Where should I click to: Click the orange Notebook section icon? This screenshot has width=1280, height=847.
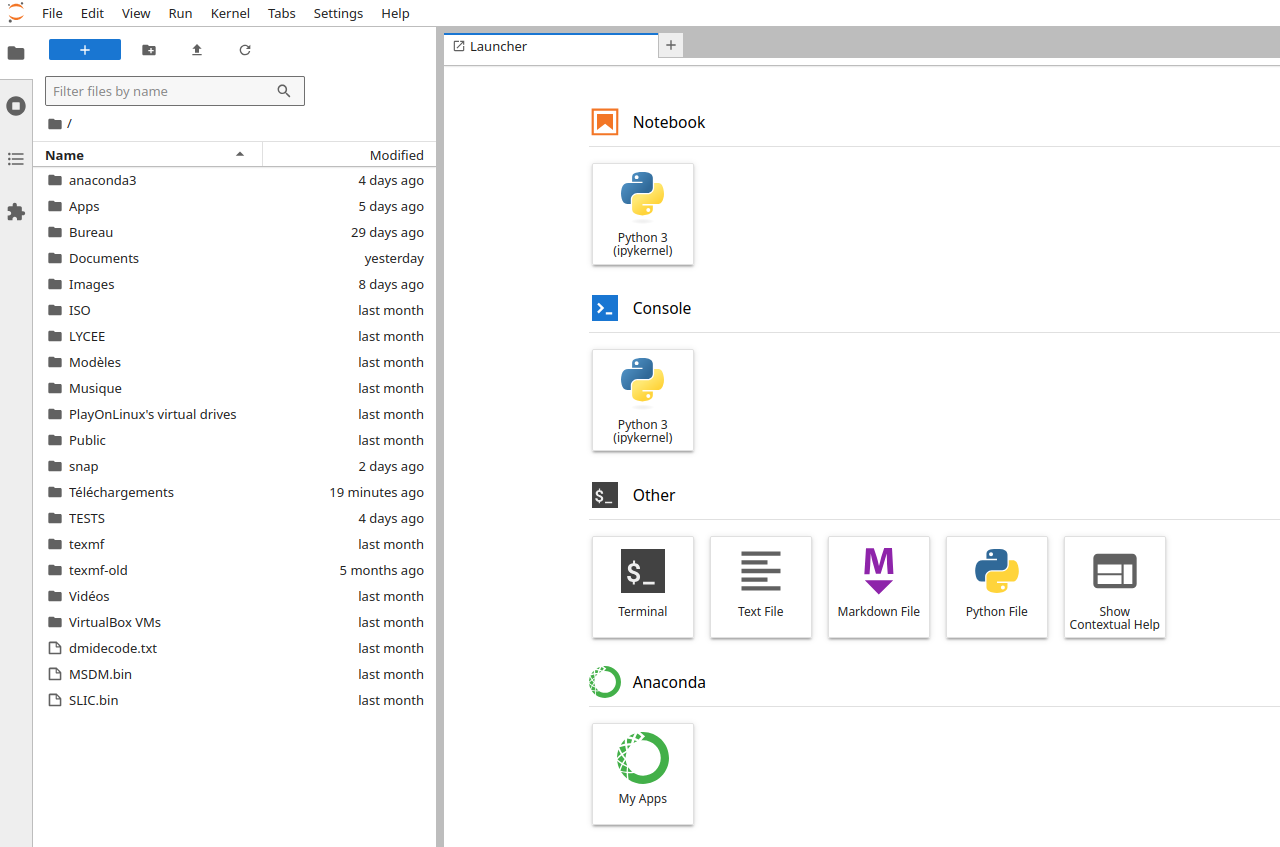tap(605, 122)
